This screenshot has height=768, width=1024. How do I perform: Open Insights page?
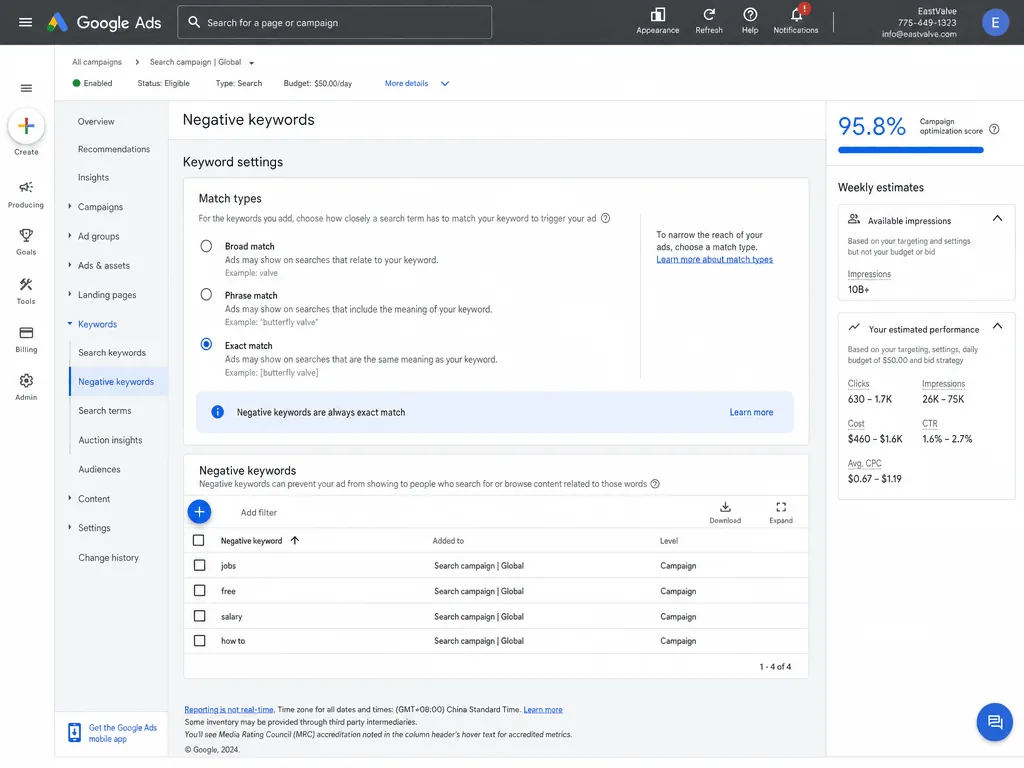(x=93, y=178)
